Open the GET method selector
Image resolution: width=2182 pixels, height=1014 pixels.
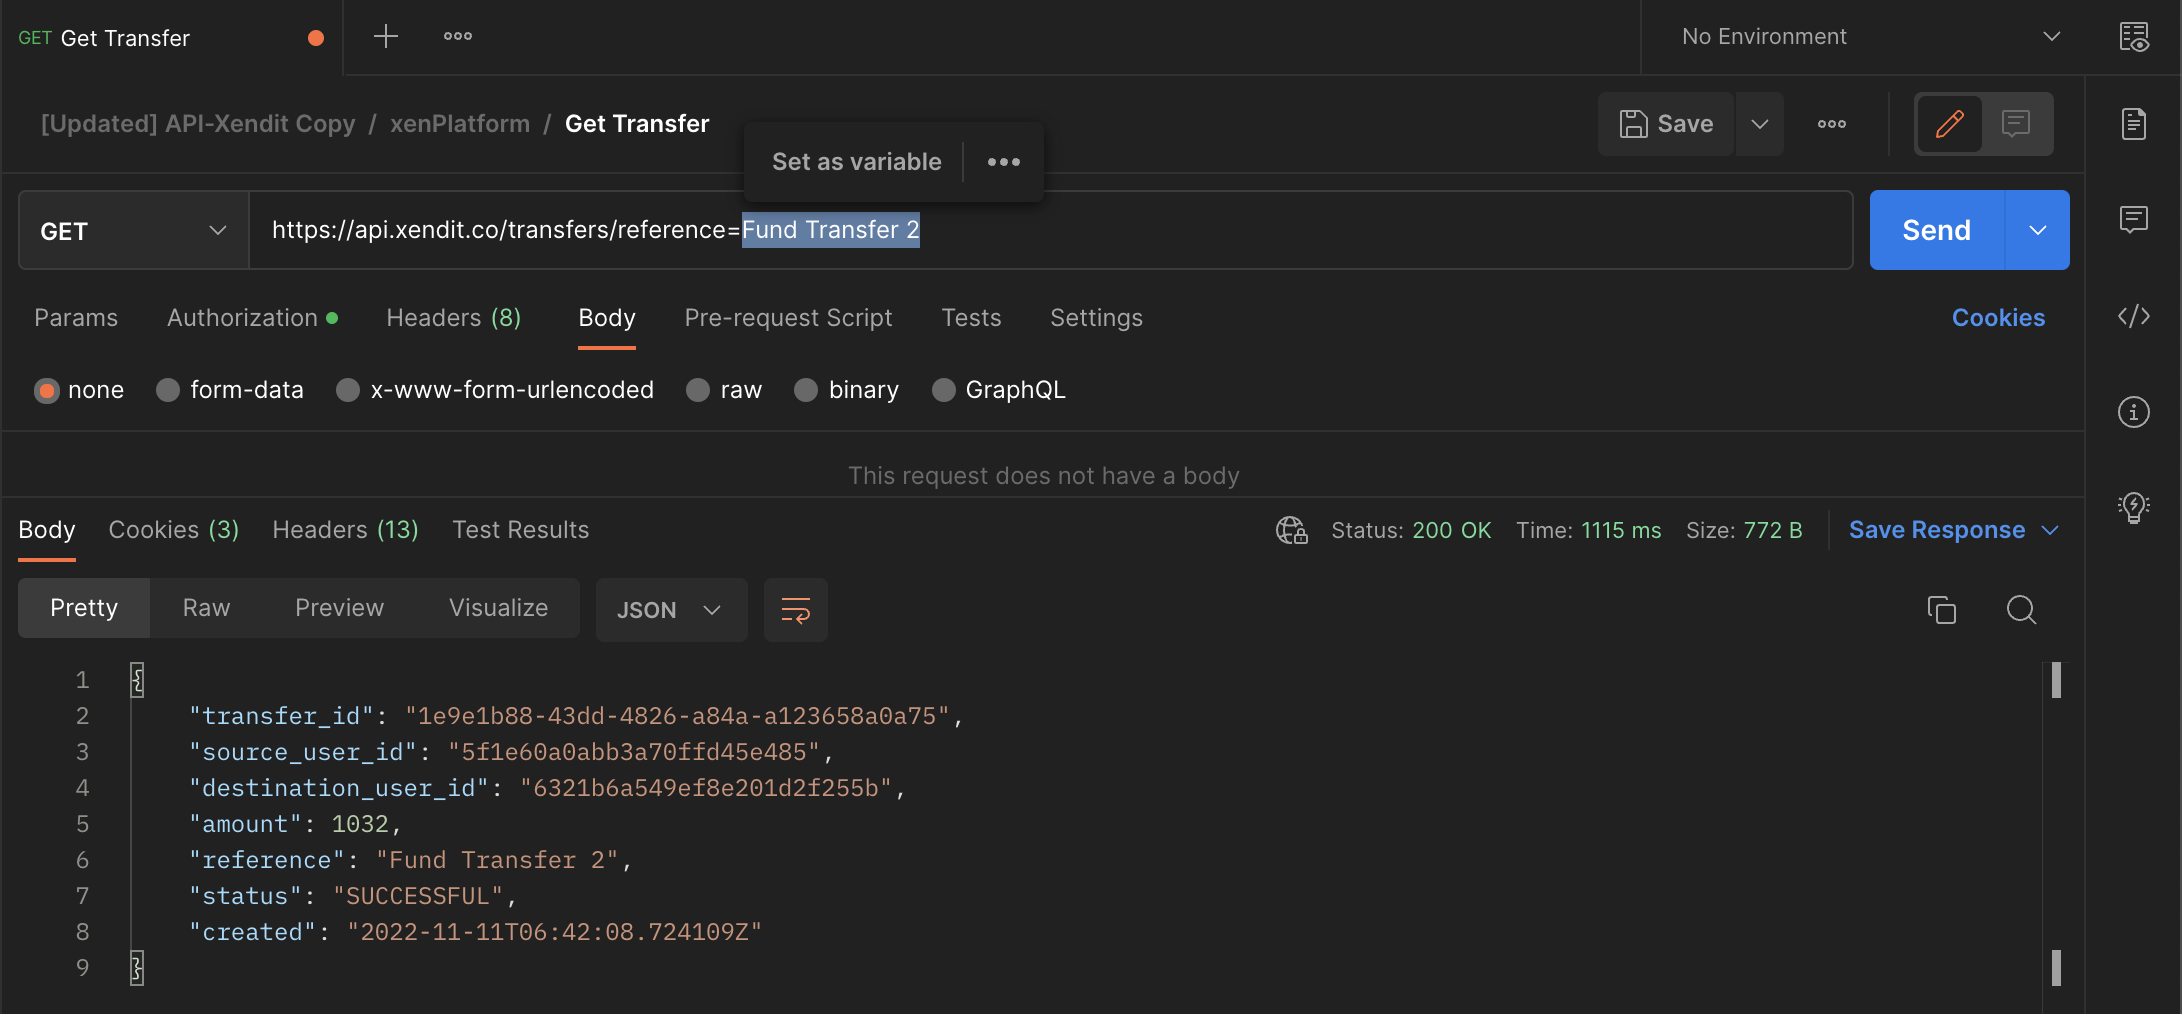(131, 230)
